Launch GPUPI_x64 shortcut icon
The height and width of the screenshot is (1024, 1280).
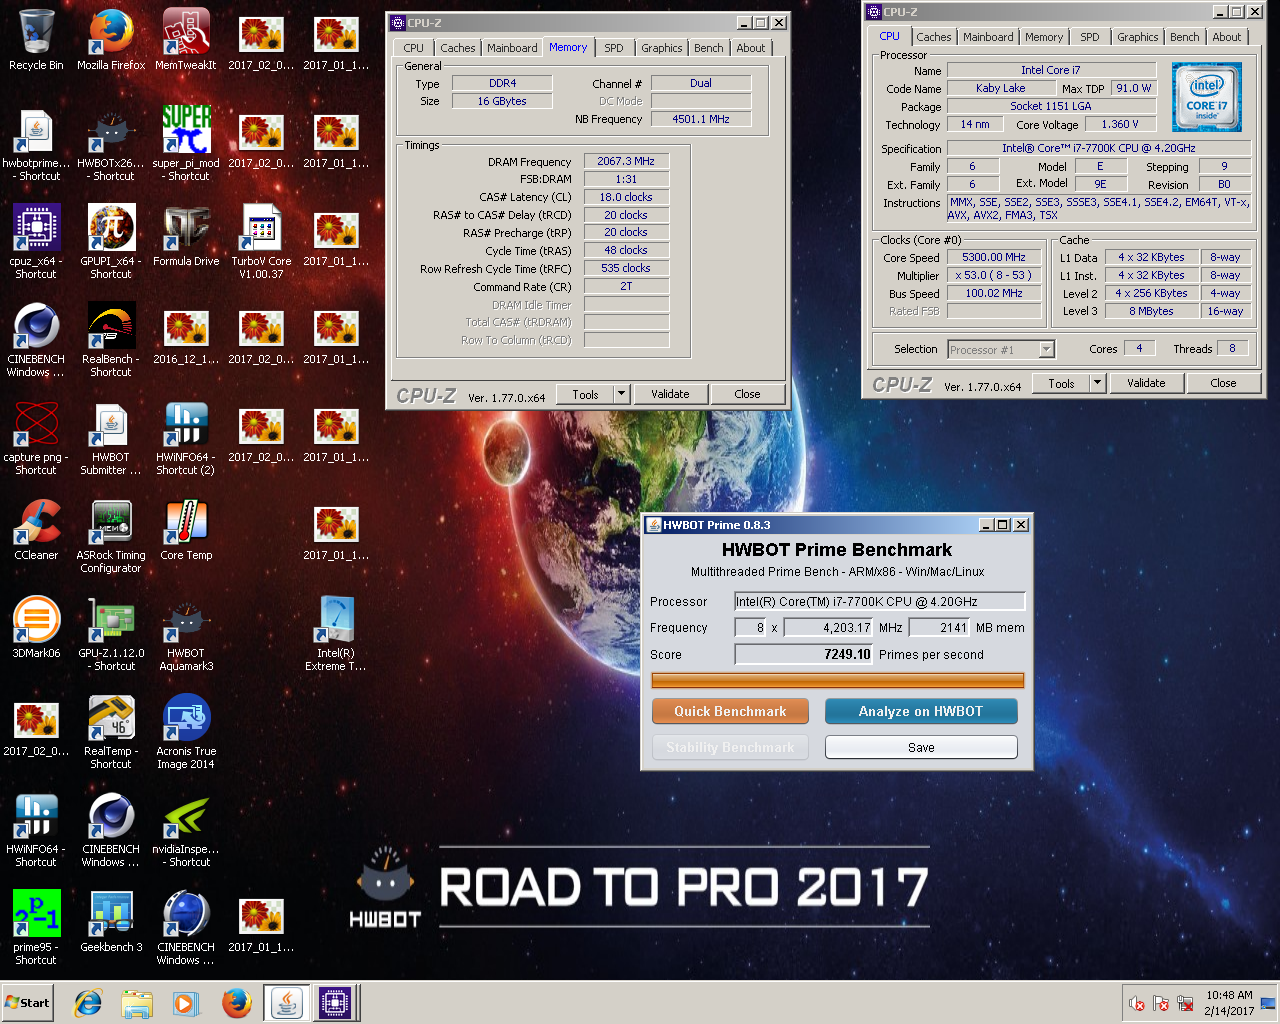pyautogui.click(x=111, y=241)
